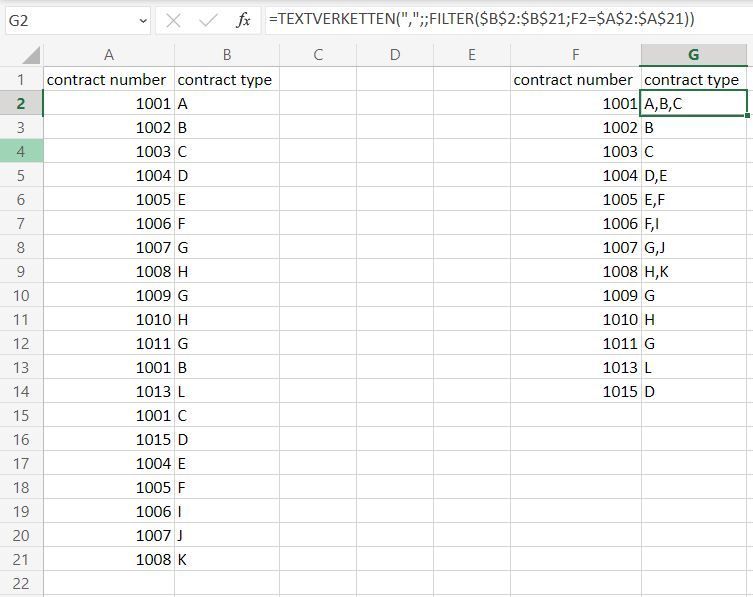Select cell A3 with value 1002
Screen dimensions: 753x597
109,127
